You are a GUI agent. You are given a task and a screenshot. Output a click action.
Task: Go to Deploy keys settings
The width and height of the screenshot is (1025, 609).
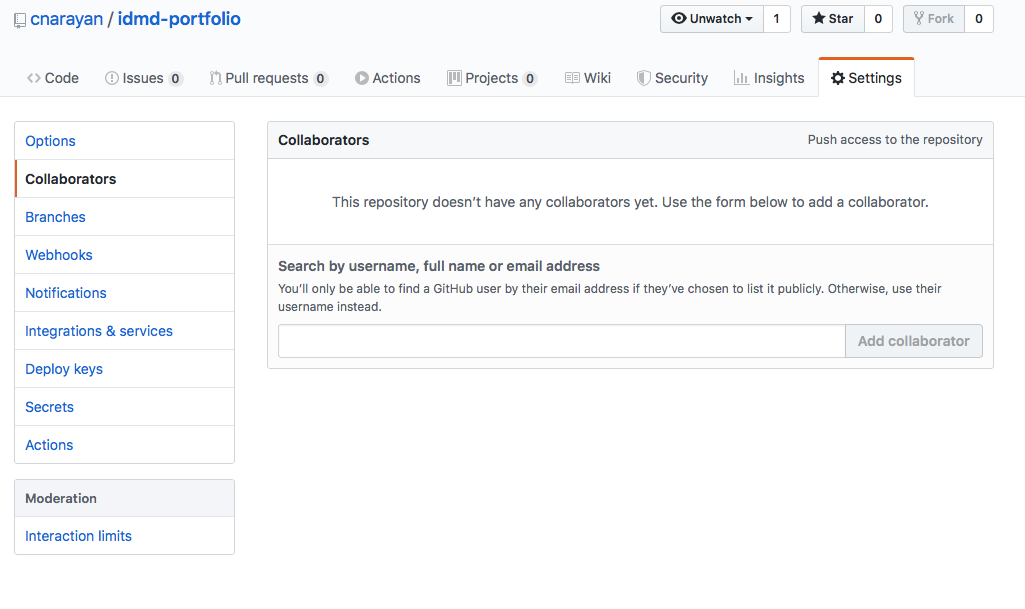124,369
